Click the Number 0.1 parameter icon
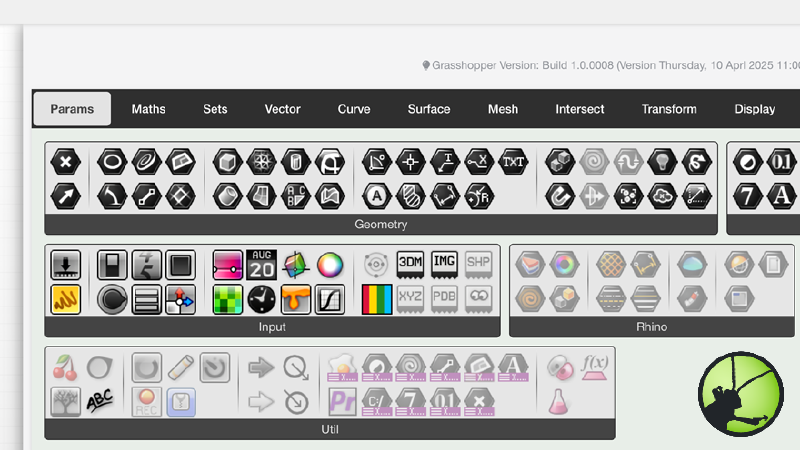This screenshot has width=800, height=450. [782, 162]
